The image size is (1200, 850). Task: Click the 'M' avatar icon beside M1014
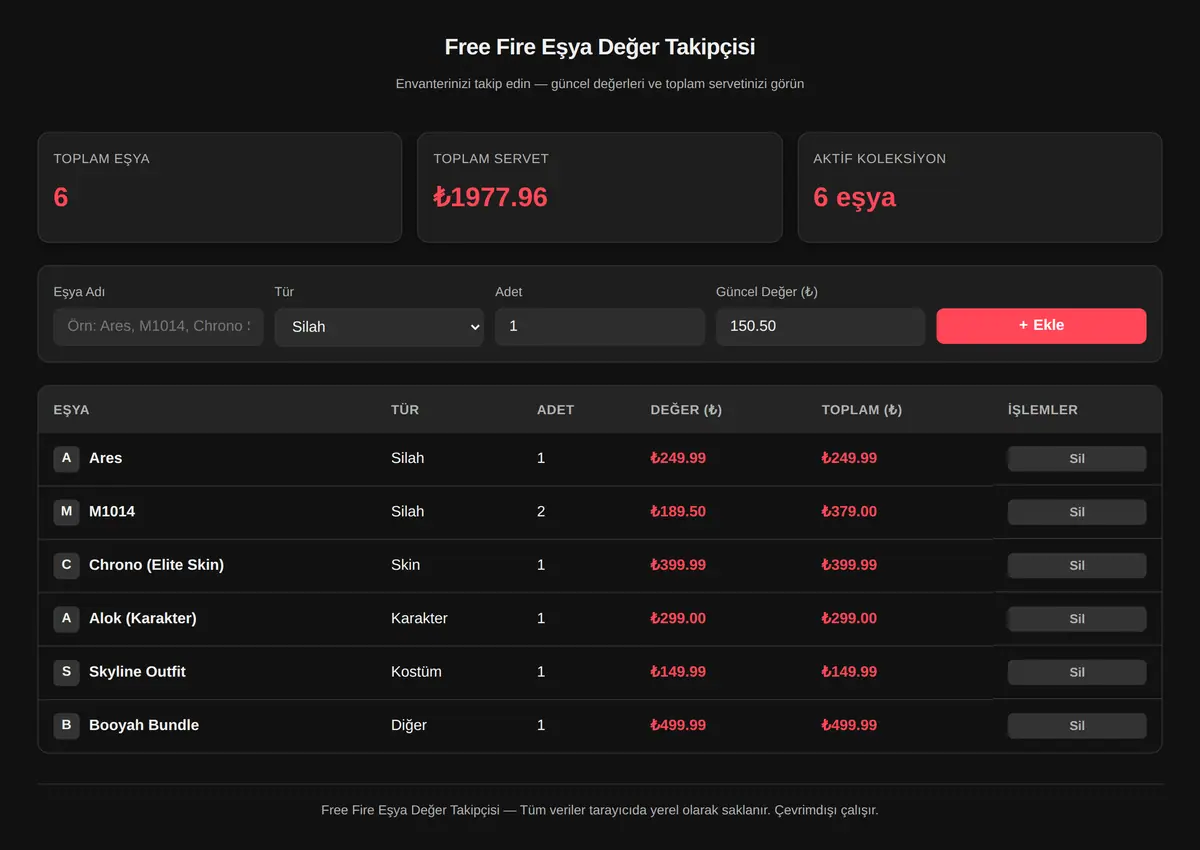pos(66,512)
